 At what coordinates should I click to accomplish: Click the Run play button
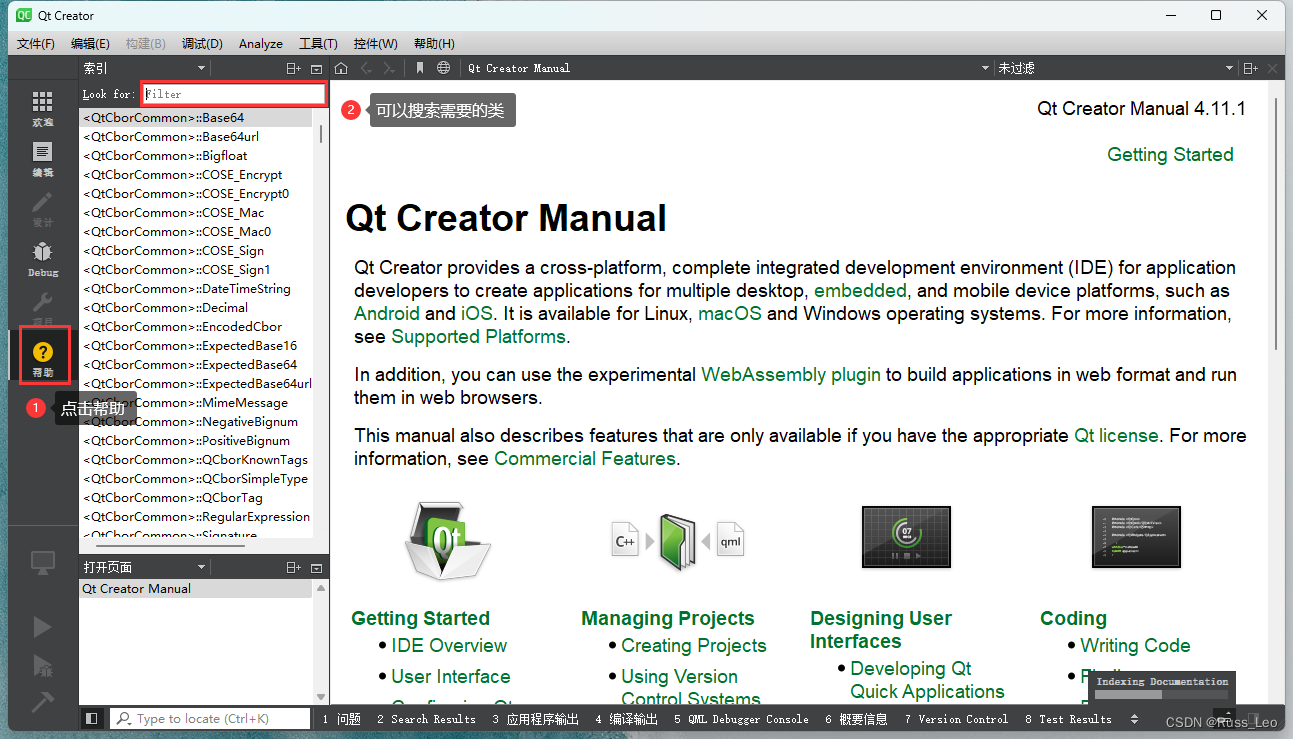coord(42,627)
